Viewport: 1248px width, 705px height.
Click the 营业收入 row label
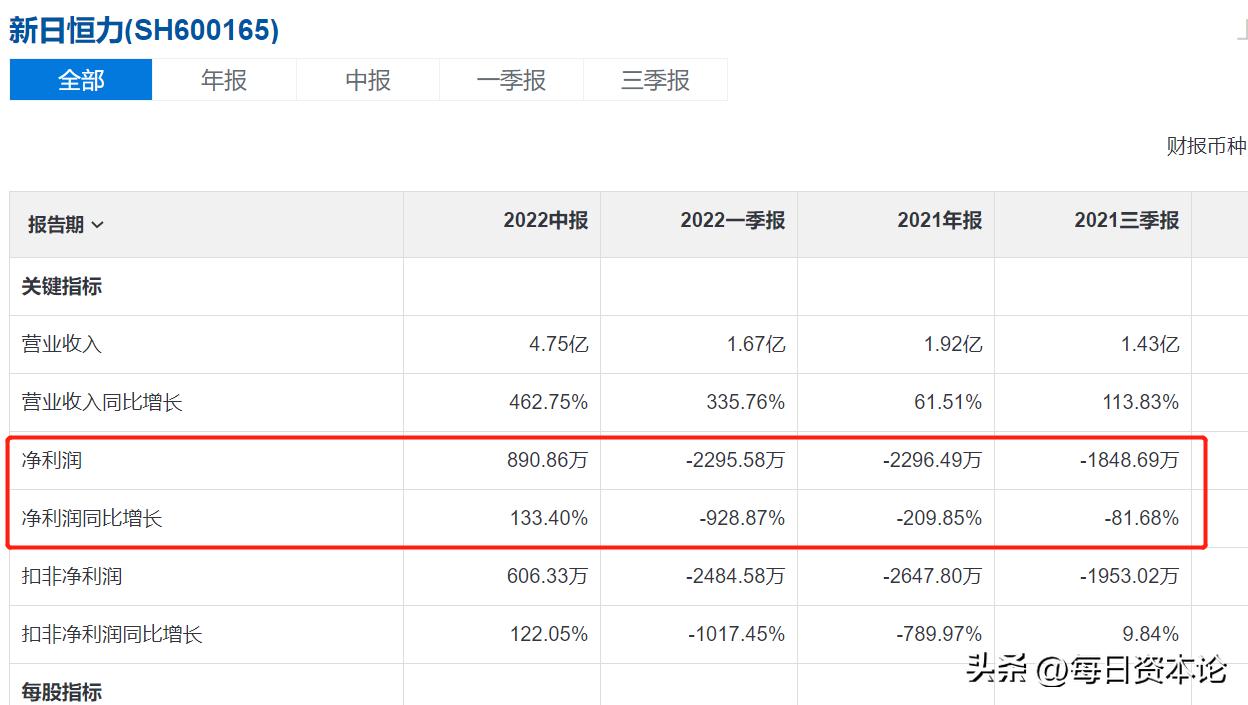tap(47, 344)
